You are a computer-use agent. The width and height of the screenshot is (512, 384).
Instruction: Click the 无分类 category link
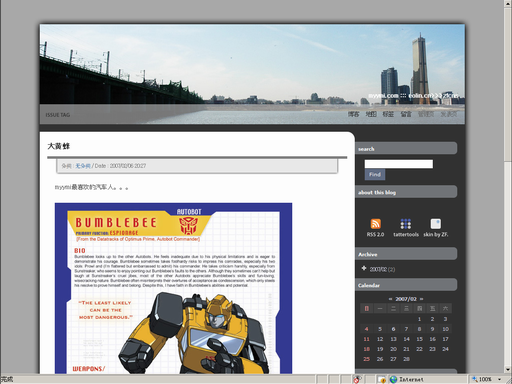point(83,166)
